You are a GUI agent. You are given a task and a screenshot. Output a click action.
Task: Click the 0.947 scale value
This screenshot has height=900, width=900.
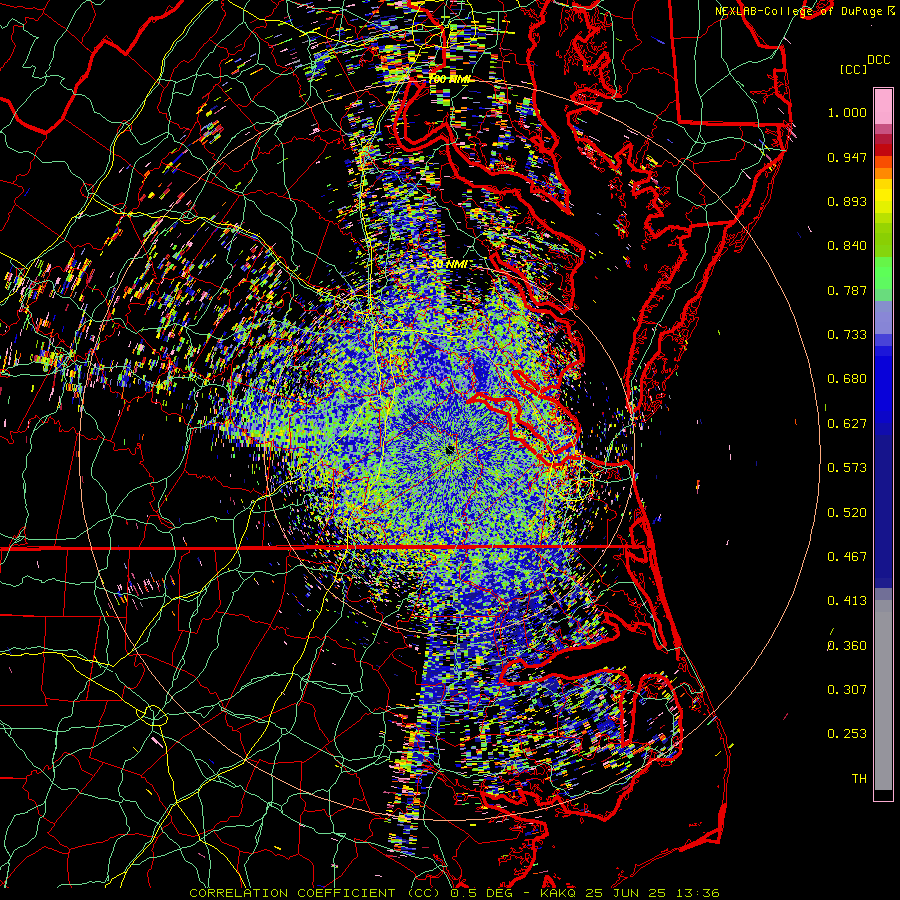coord(847,157)
